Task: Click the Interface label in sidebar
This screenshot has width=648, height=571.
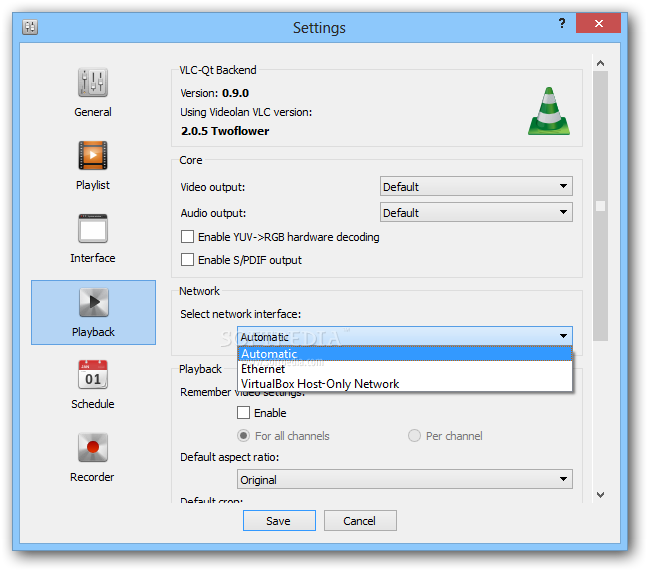Action: tap(93, 258)
